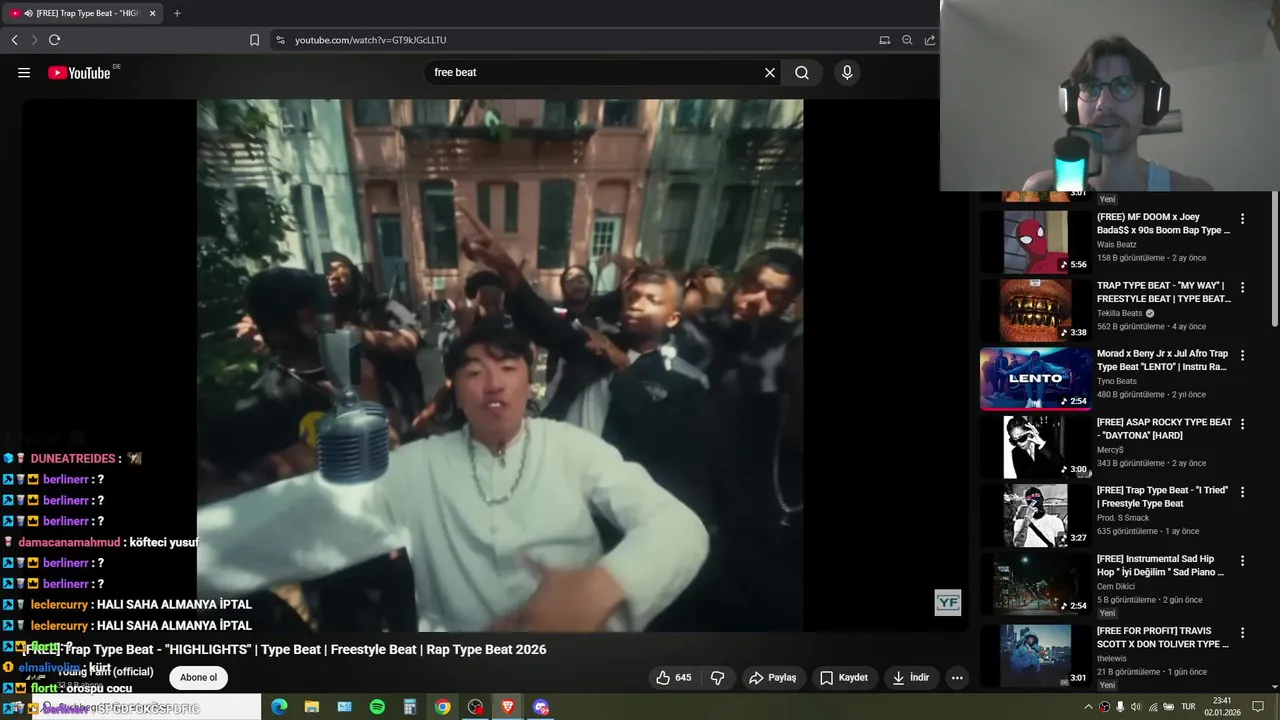Open 'TRAP TYPE BEAT - MY WAY' gold teeth thumbnail
The image size is (1280, 720).
pyautogui.click(x=1036, y=310)
